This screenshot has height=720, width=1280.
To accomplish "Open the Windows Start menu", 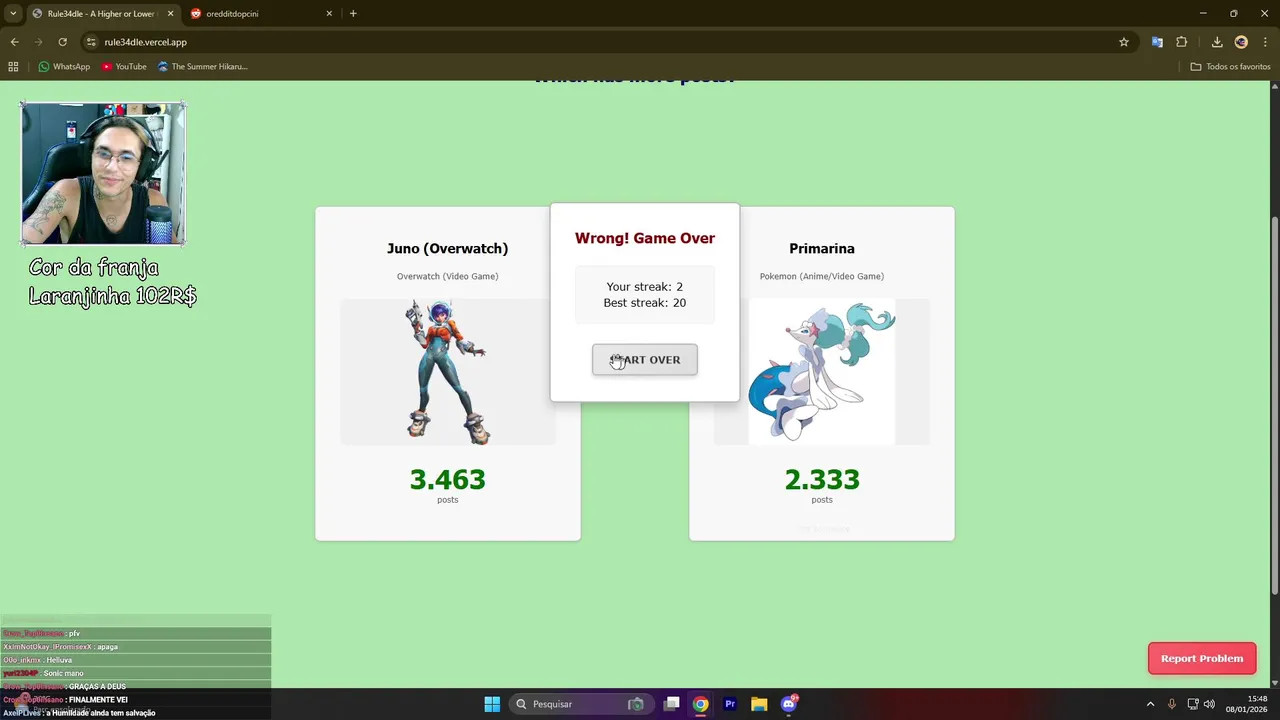I will 492,704.
